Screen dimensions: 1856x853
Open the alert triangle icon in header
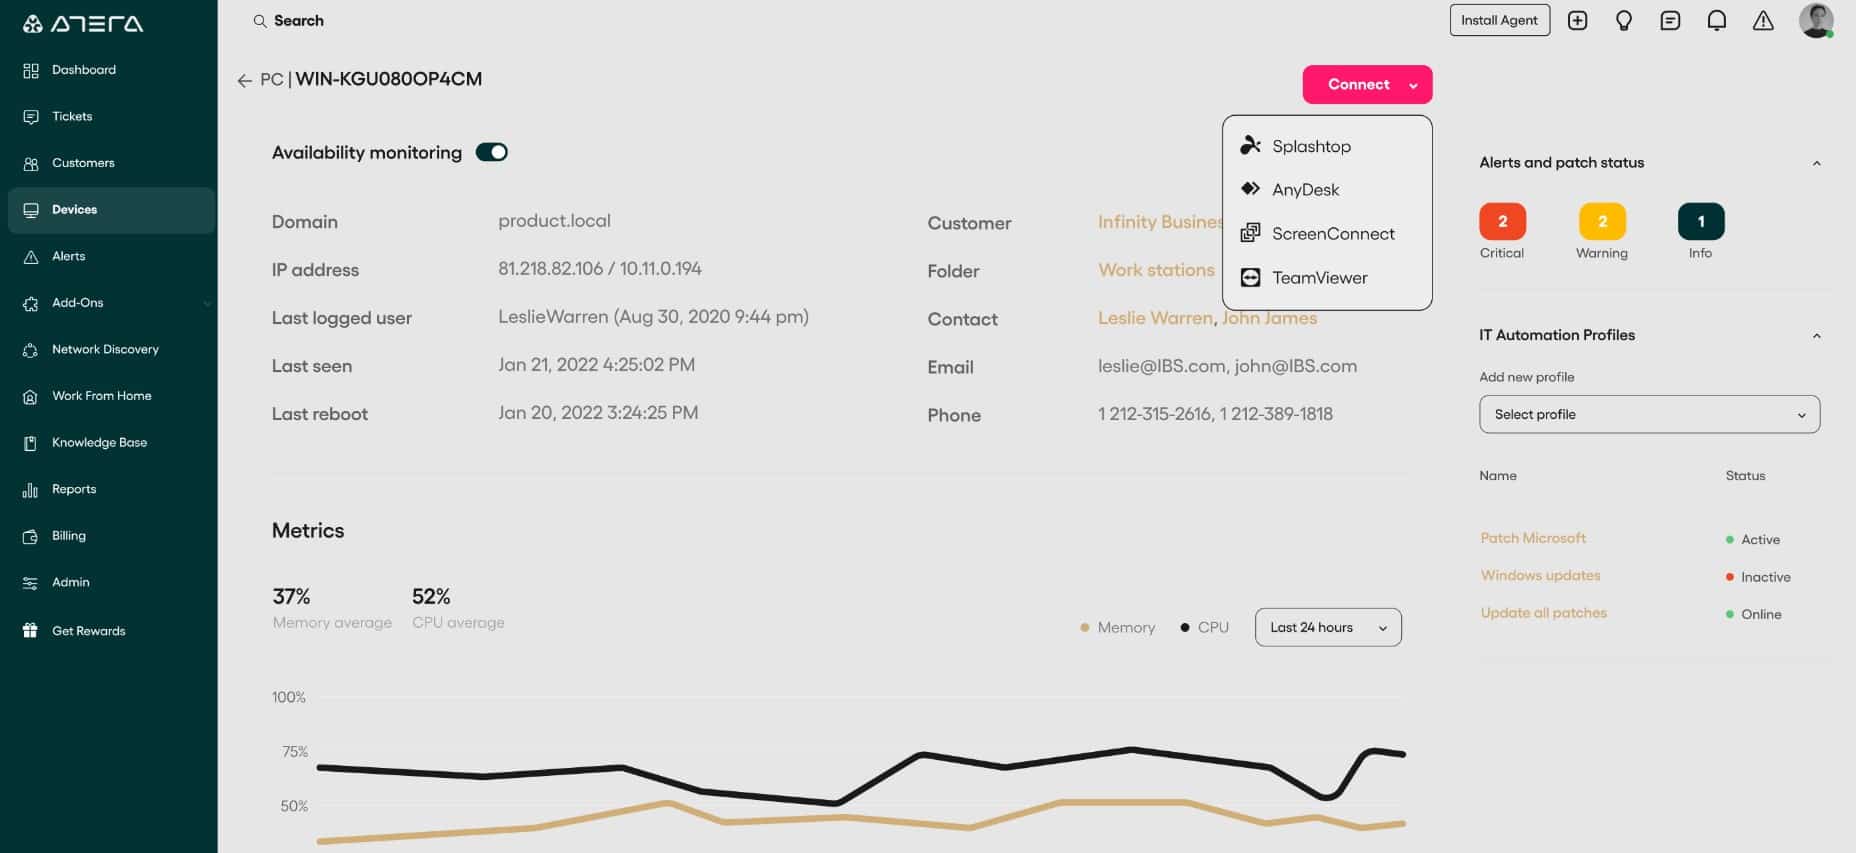1763,20
